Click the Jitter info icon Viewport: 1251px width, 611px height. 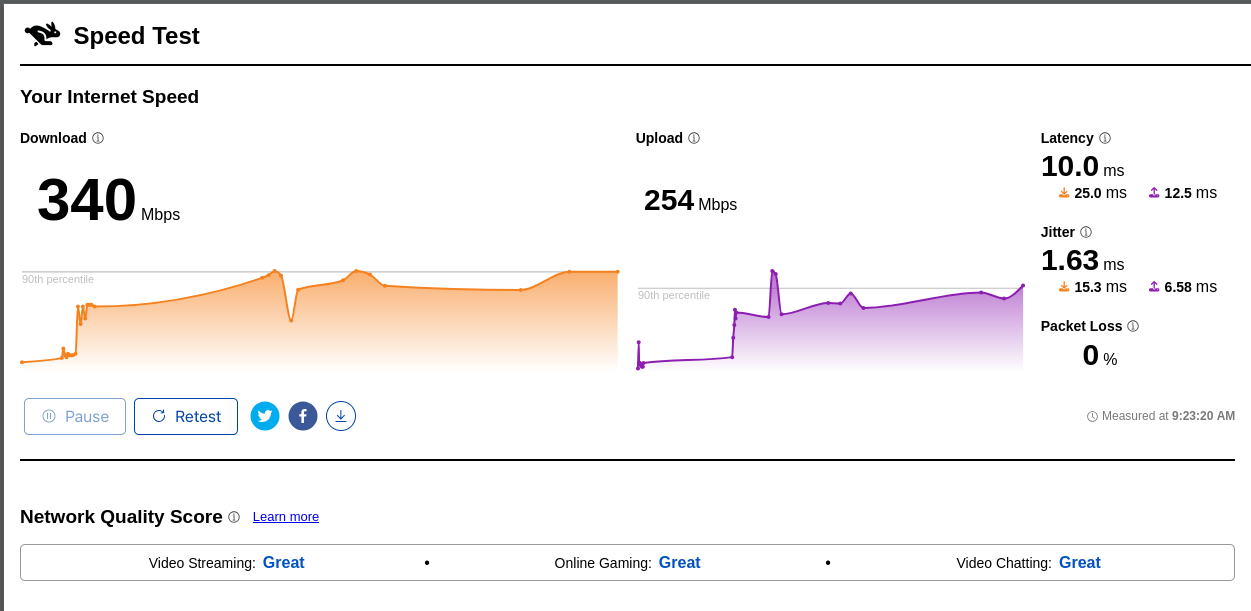pos(1086,233)
